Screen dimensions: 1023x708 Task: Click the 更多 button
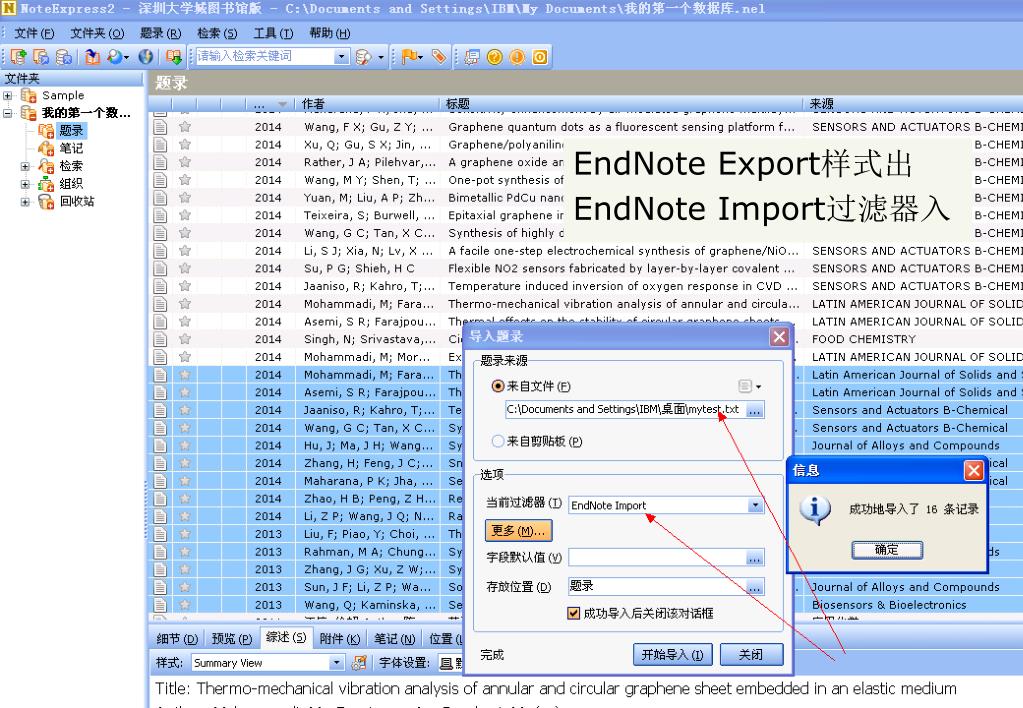click(x=518, y=531)
